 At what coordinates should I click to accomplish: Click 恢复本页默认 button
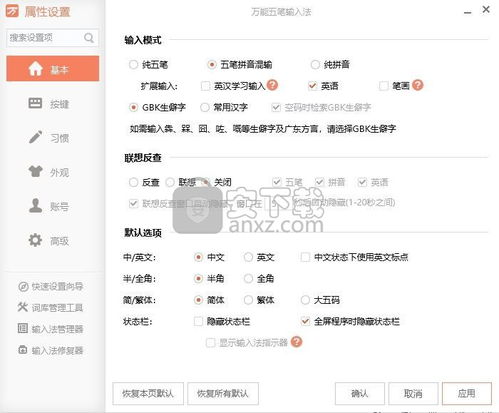tap(148, 393)
